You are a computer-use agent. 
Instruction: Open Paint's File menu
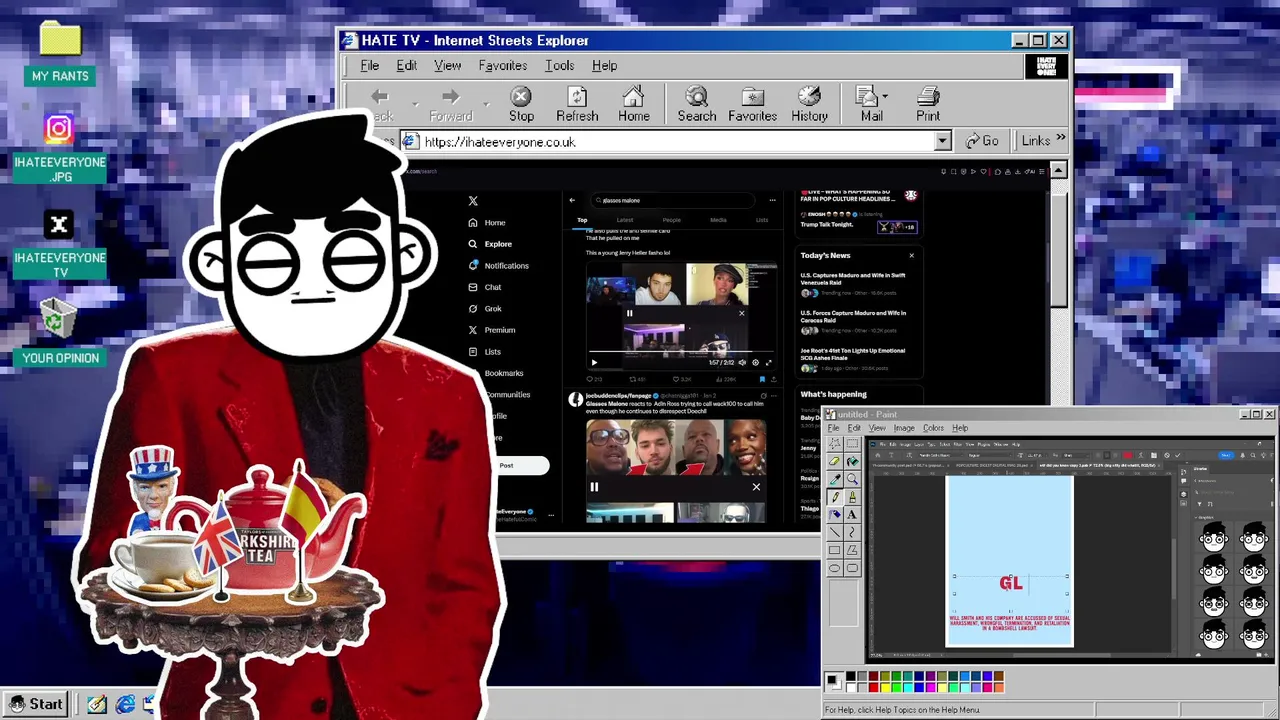pos(833,428)
